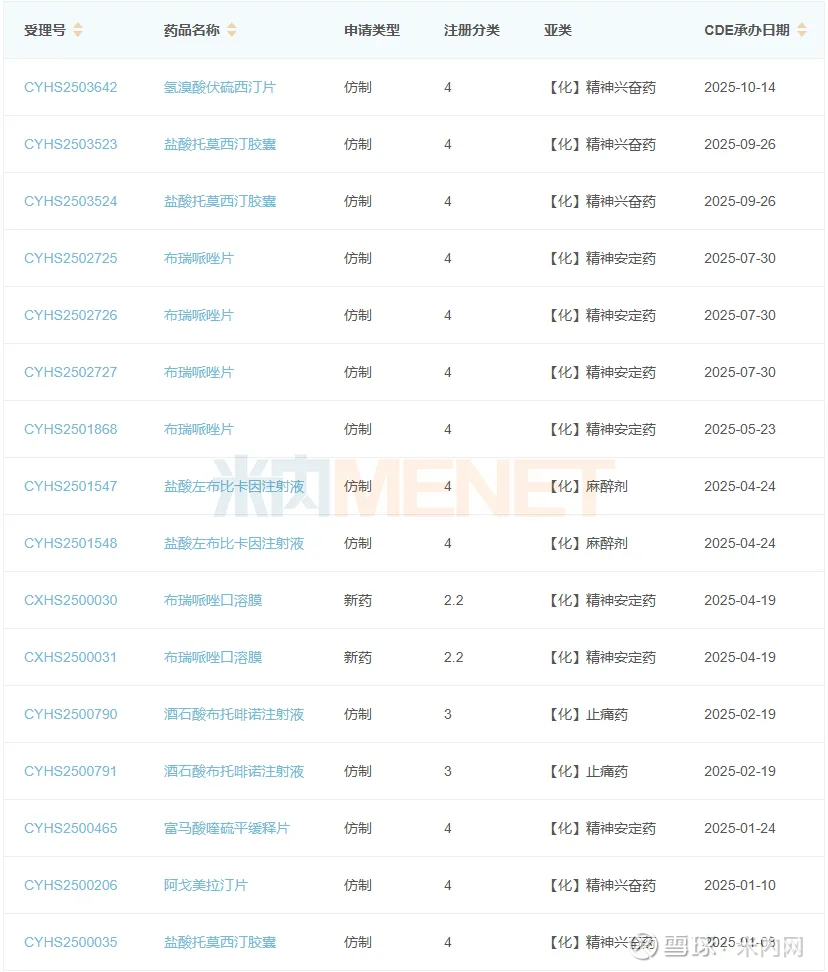Select the 亚类 column header
Screen dimensions: 828x972
coord(558,30)
